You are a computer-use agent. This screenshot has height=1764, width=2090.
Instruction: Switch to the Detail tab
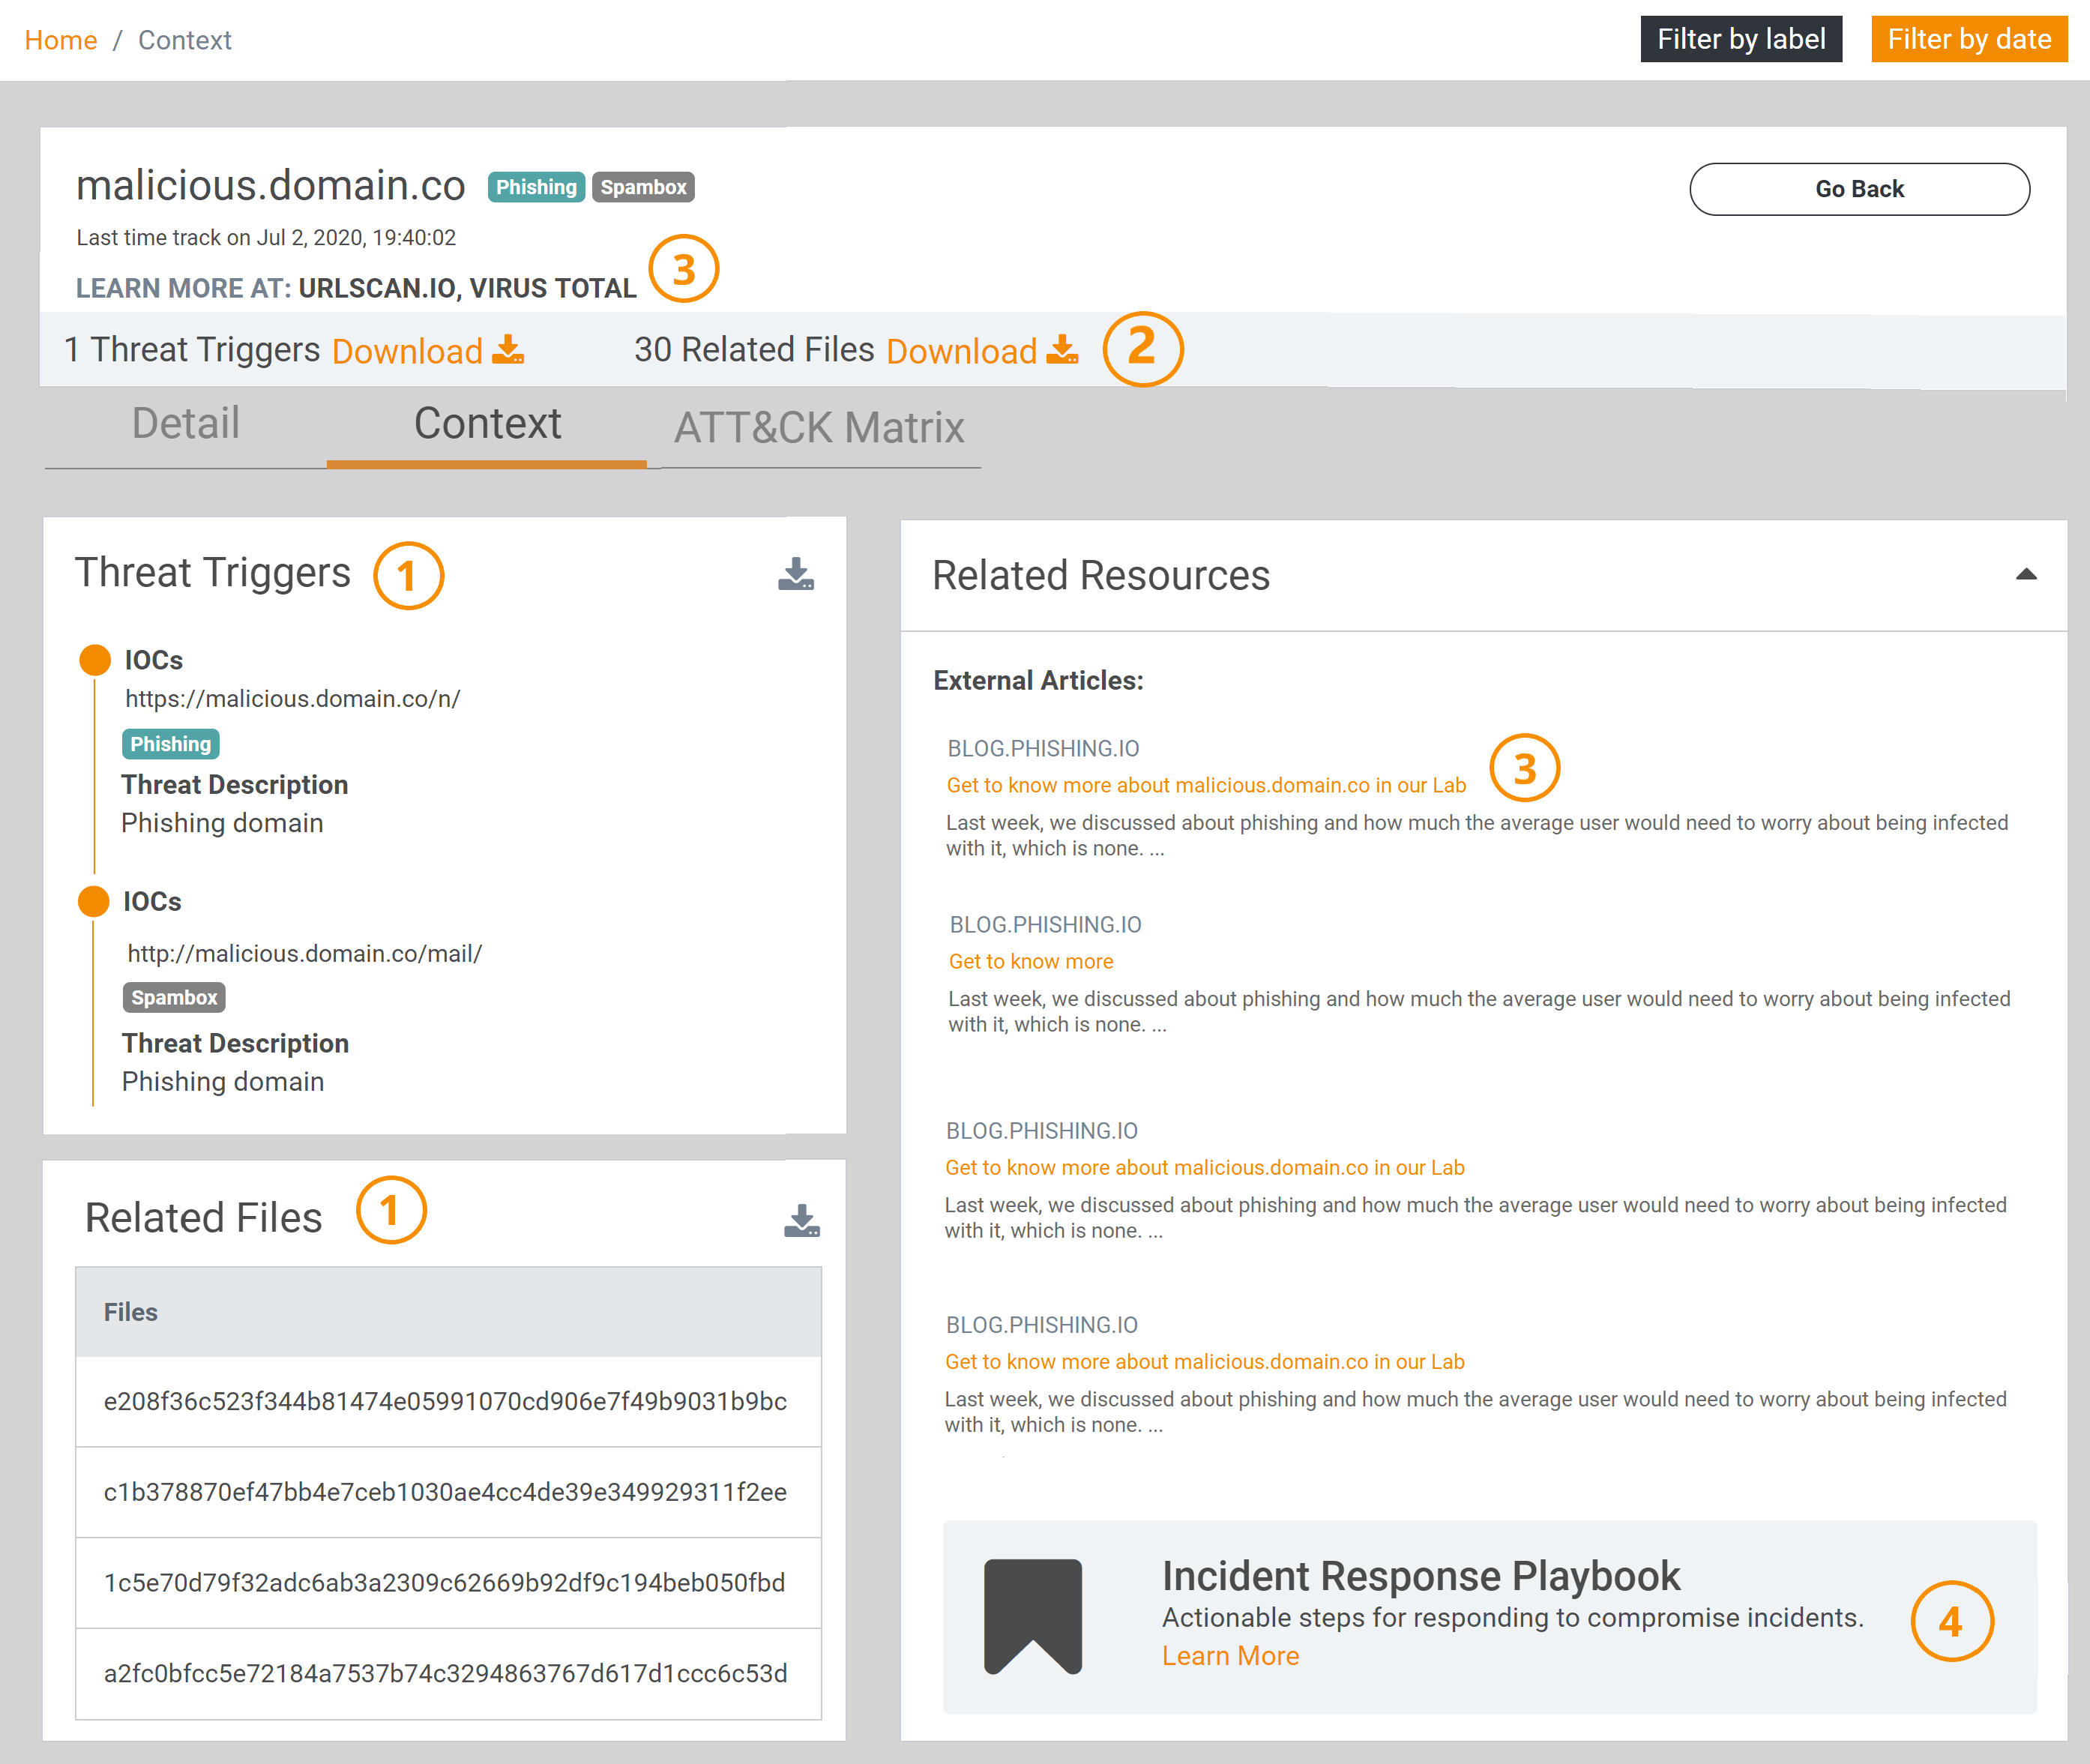click(x=186, y=424)
